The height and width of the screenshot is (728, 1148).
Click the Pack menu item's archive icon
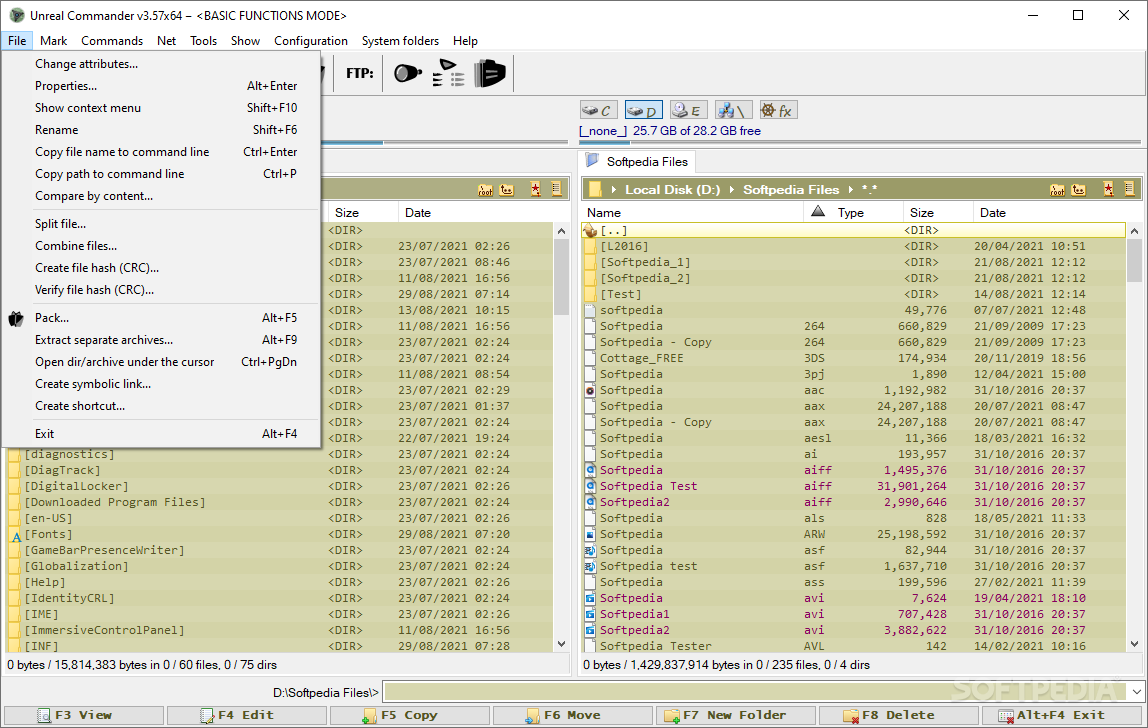16,319
